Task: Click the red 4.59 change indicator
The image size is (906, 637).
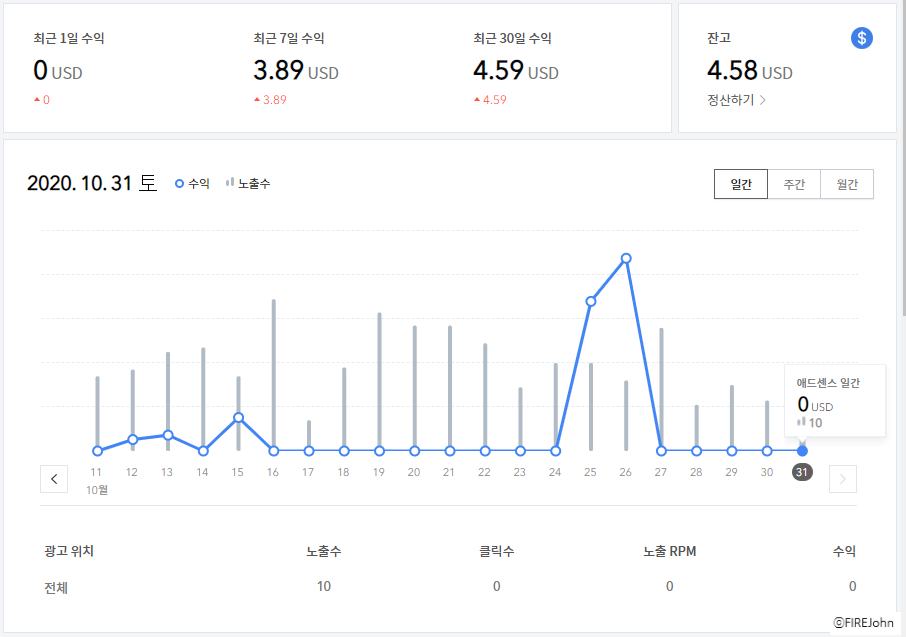Action: tap(490, 99)
